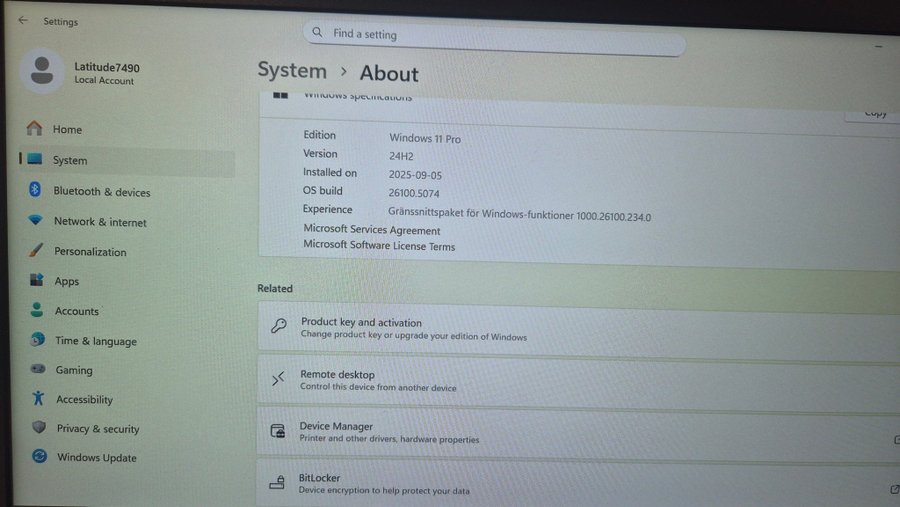Open Bluetooth & devices via its icon
This screenshot has height=507, width=900.
tap(34, 191)
